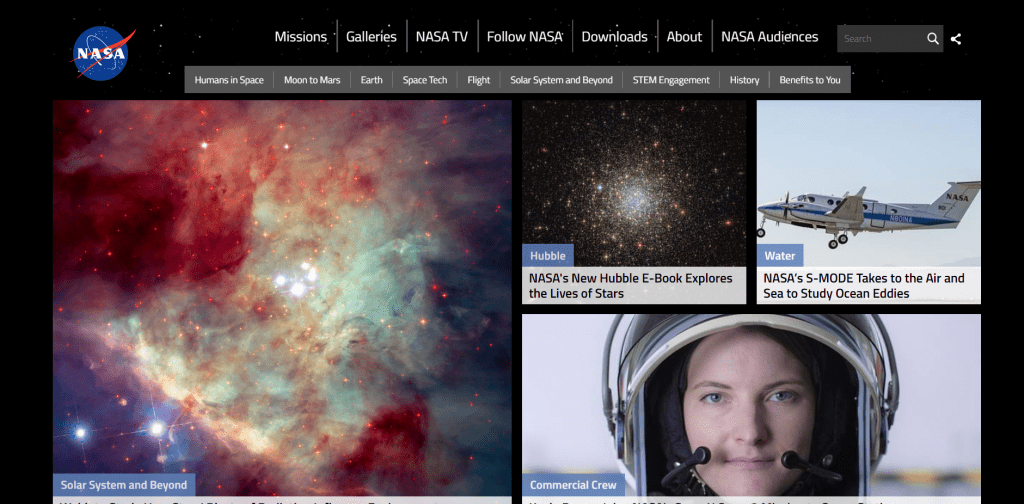Open the globular star cluster image

tap(633, 183)
